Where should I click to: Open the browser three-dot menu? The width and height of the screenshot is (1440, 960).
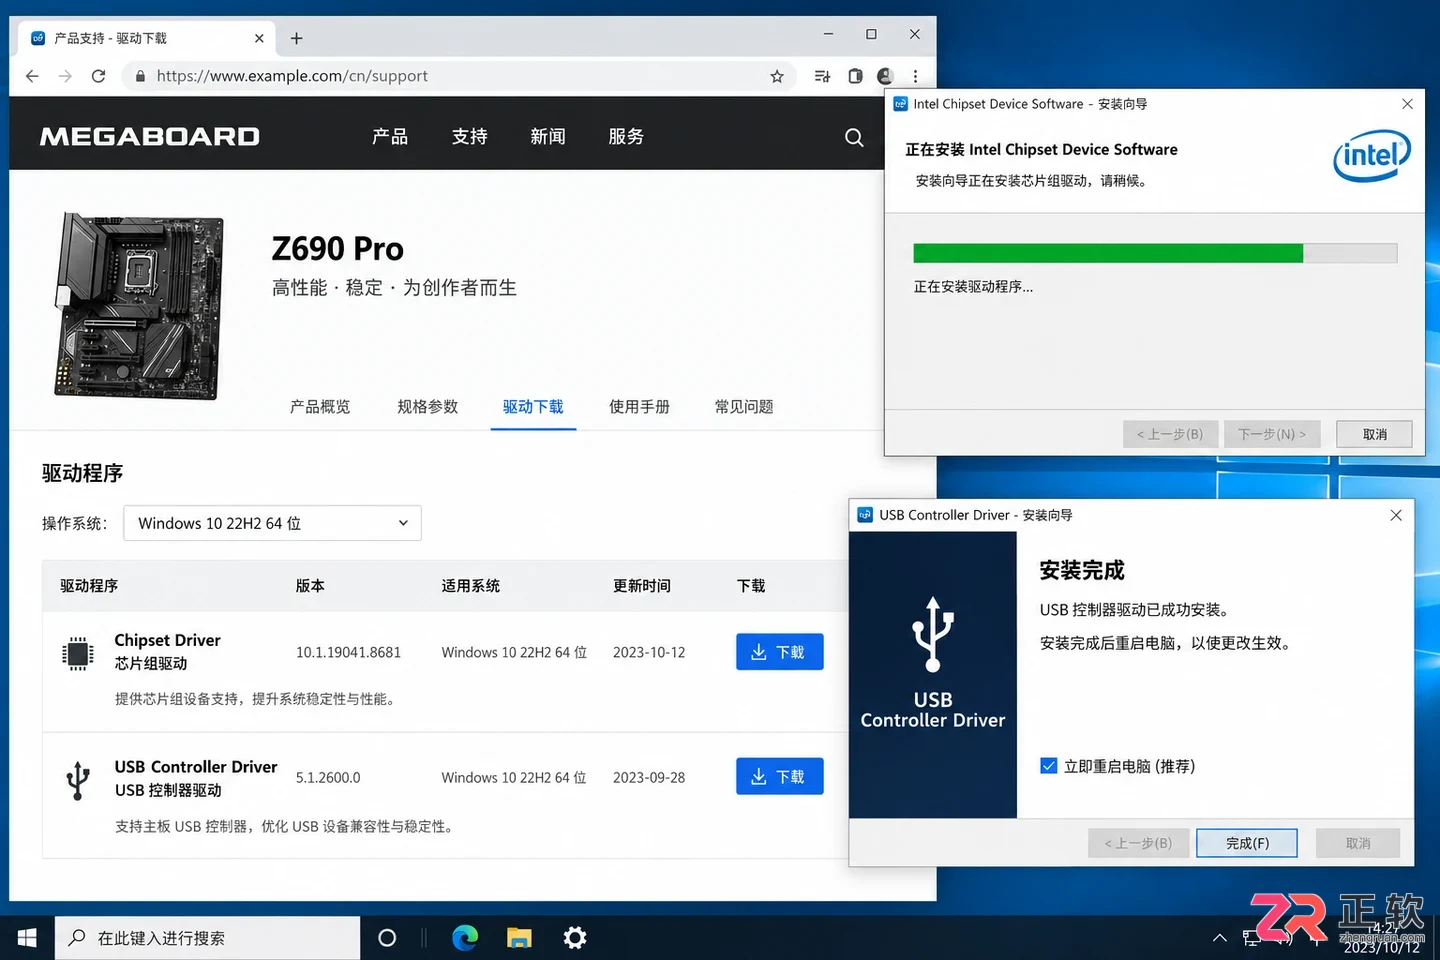click(915, 76)
